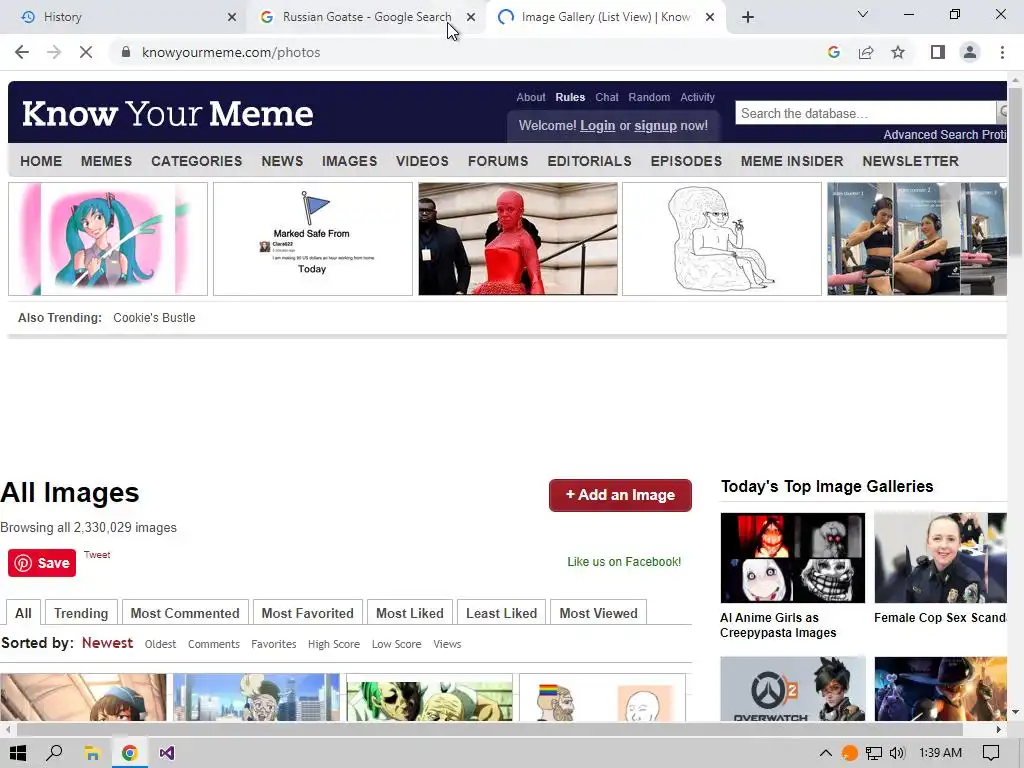The width and height of the screenshot is (1024, 768).
Task: Click the Chrome icon in the taskbar
Action: point(129,753)
